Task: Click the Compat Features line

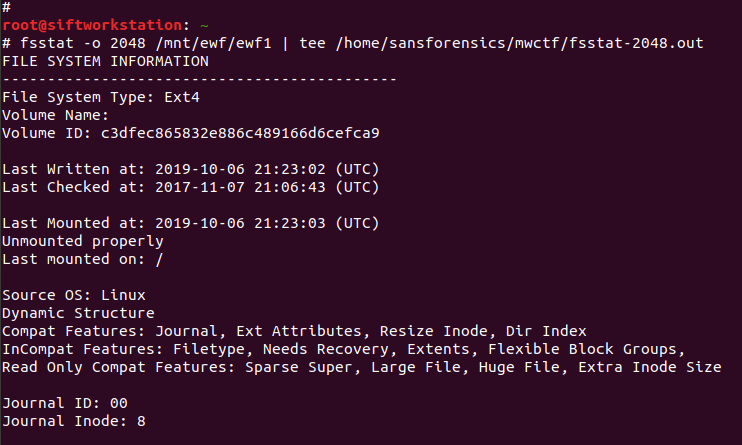Action: click(294, 331)
